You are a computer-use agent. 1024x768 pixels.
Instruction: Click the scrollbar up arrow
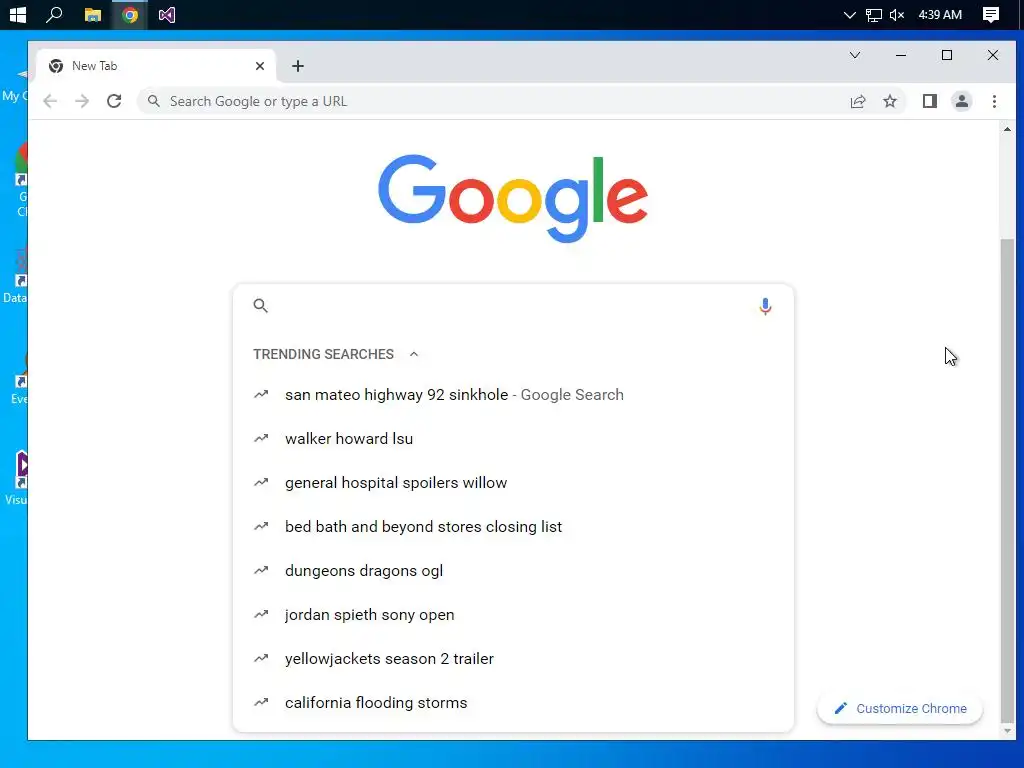[x=1008, y=129]
